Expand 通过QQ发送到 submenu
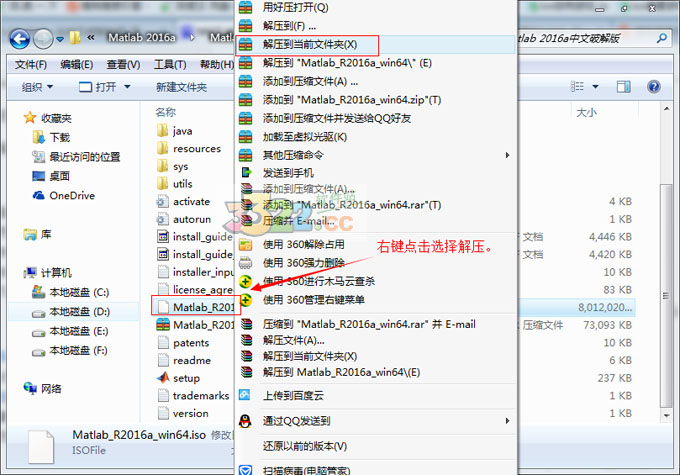Image resolution: width=680 pixels, height=475 pixels. (376, 421)
